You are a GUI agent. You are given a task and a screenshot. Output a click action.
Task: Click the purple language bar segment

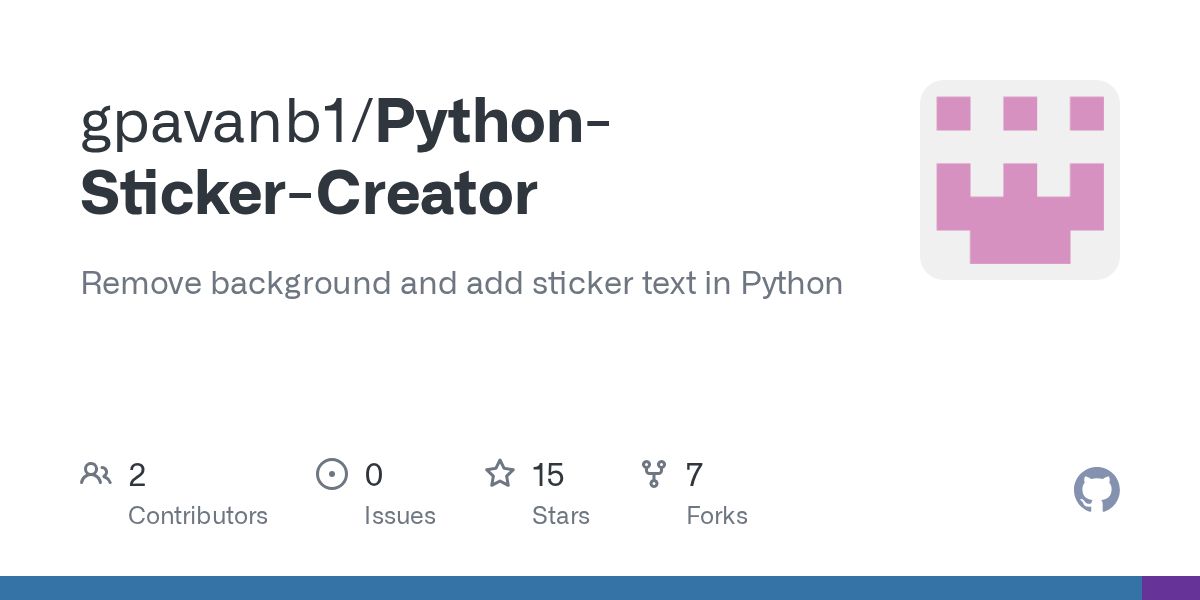coord(1170,588)
